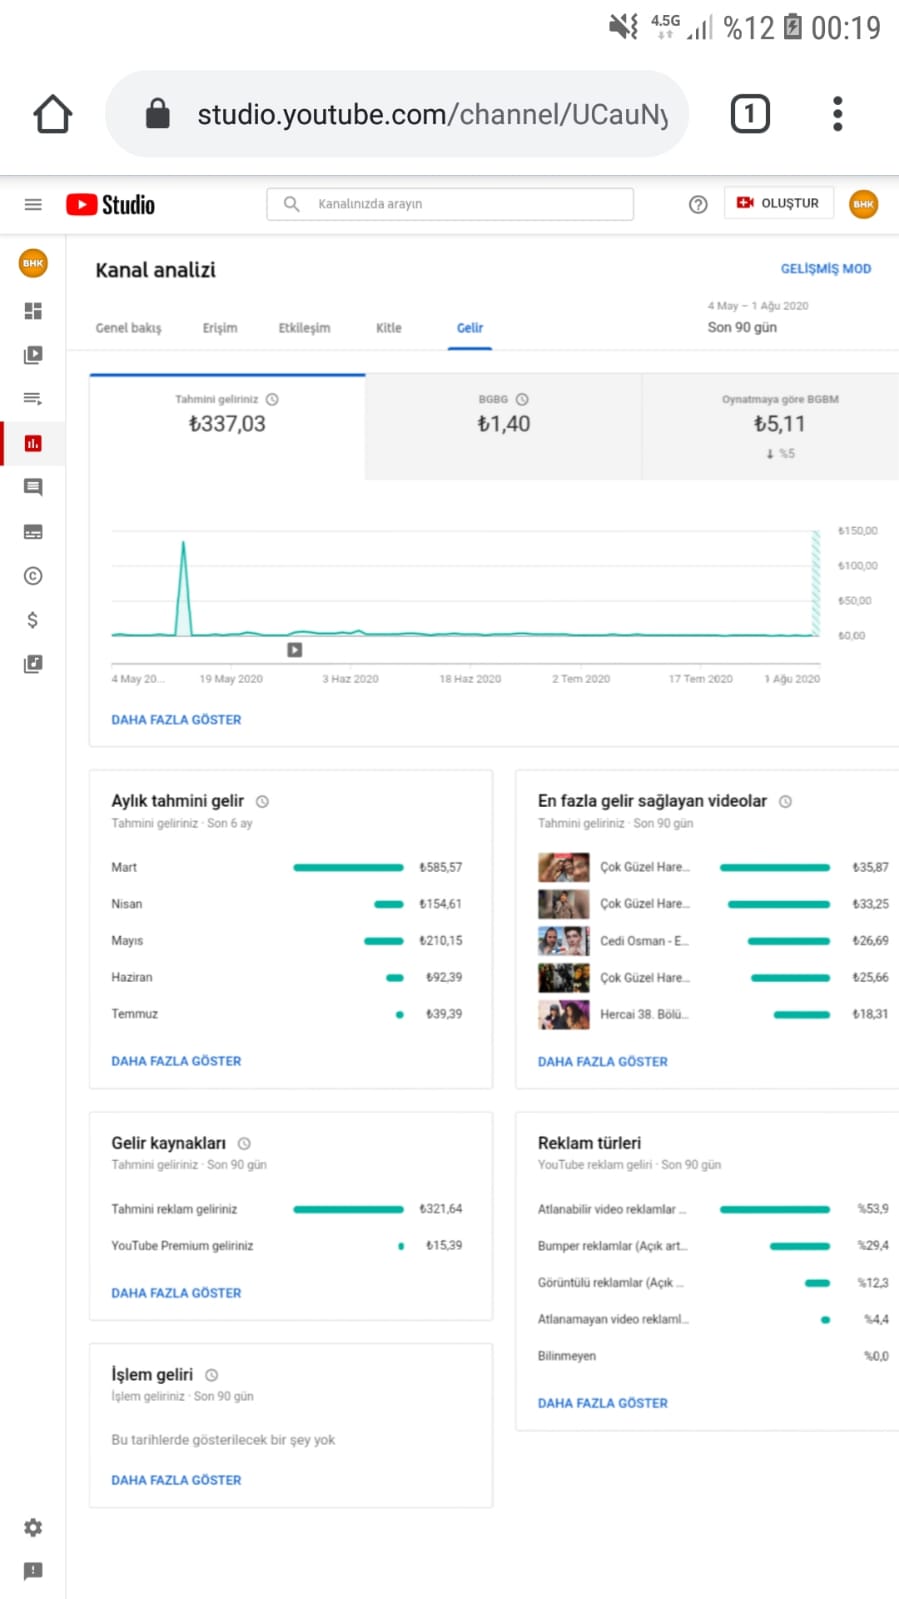Viewport: 899px width, 1599px height.
Task: Click the OLUŞTUR button
Action: pyautogui.click(x=777, y=203)
